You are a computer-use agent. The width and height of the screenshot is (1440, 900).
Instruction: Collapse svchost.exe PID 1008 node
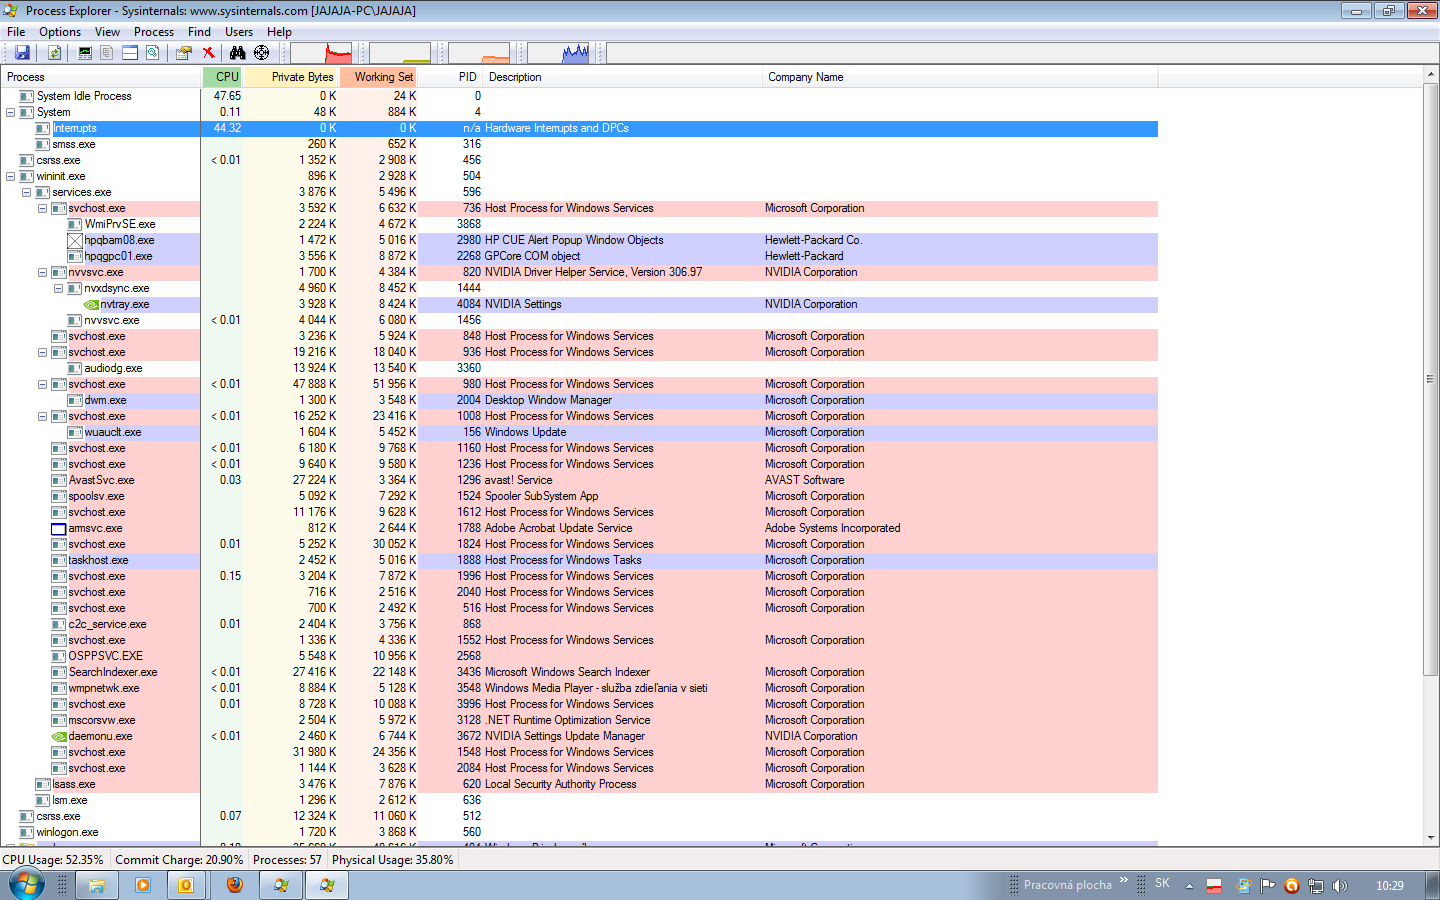tap(42, 416)
